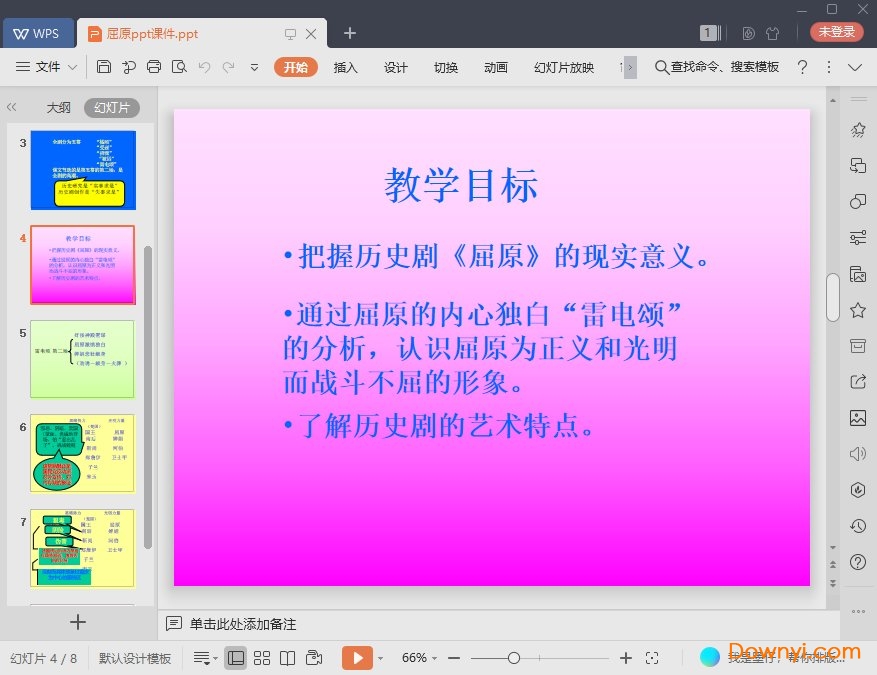Open notes layout dropdown in status bar

pos(205,658)
